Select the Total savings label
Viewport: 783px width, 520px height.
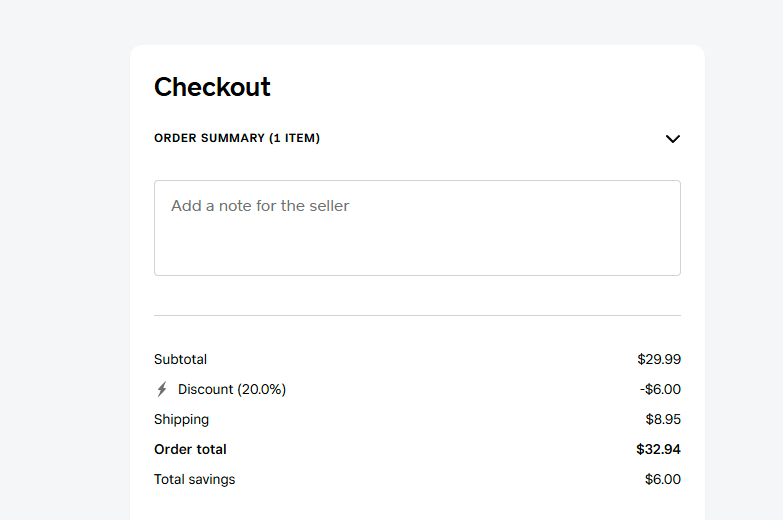194,479
